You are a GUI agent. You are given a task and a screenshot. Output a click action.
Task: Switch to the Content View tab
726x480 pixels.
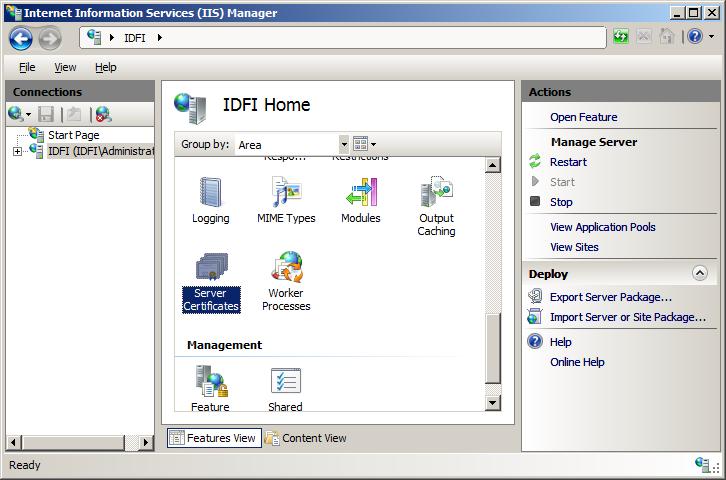pyautogui.click(x=306, y=438)
